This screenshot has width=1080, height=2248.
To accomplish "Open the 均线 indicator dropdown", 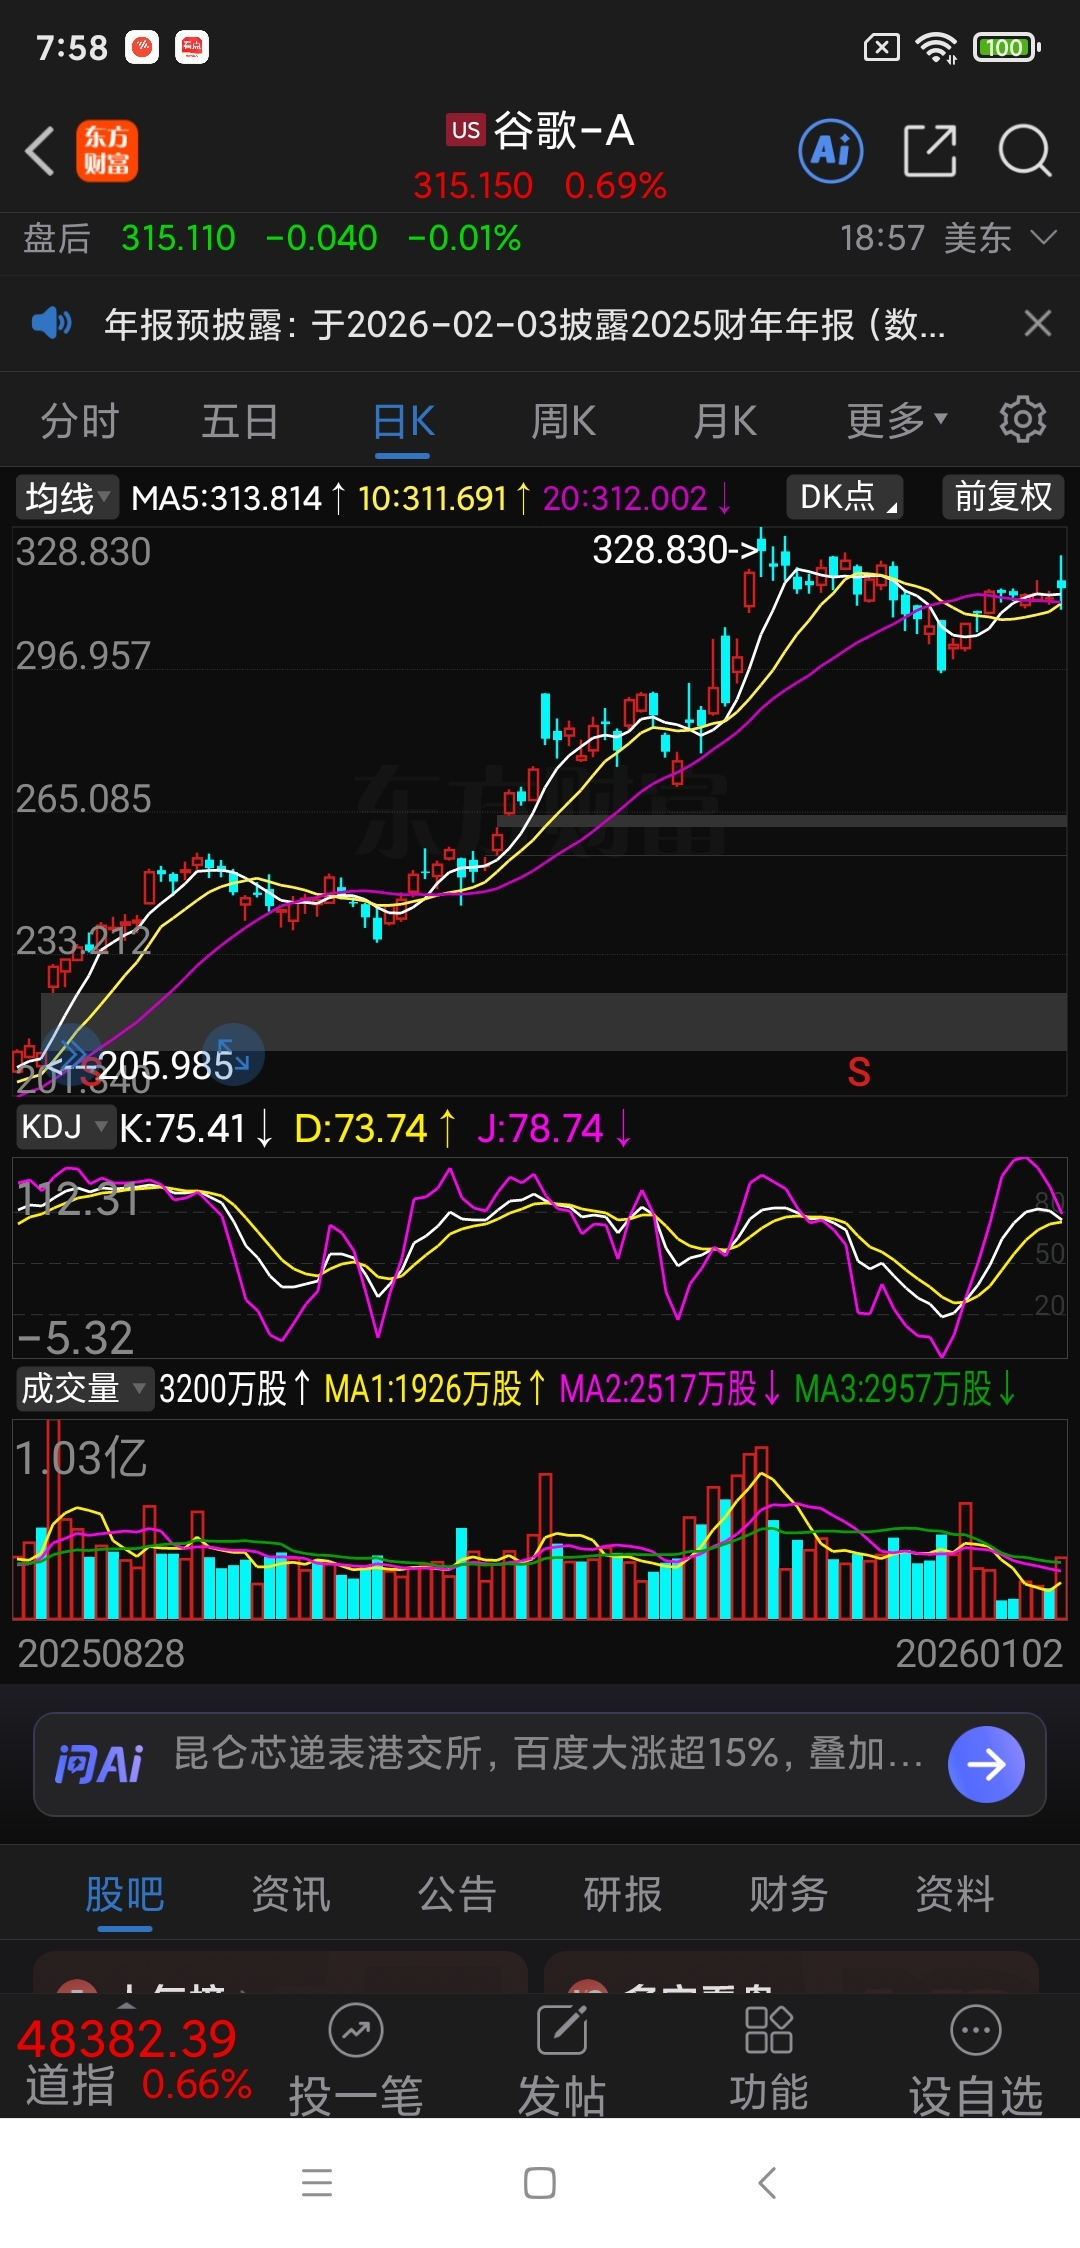I will (67, 497).
